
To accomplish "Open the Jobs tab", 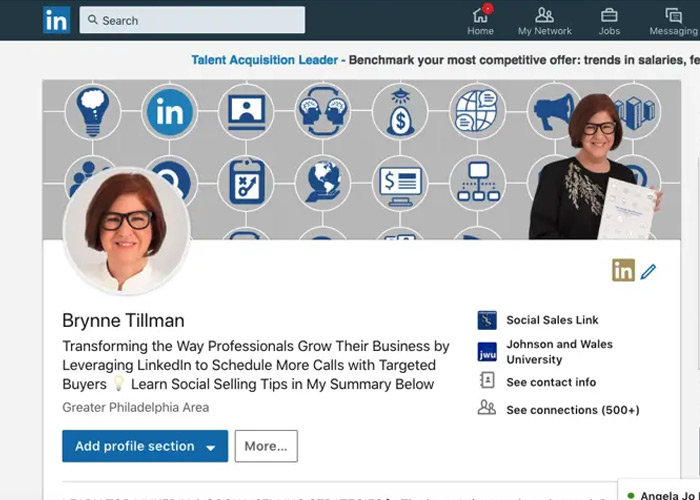I will pyautogui.click(x=609, y=21).
